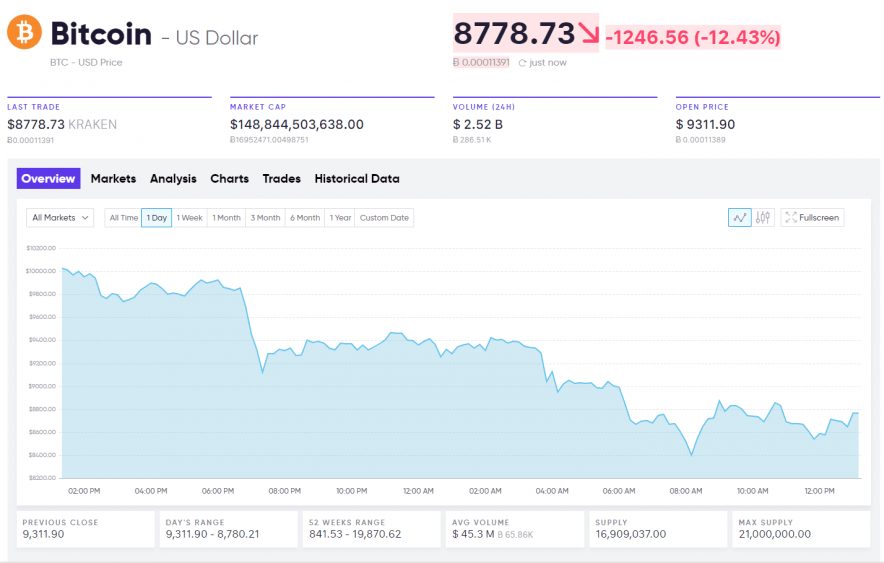Viewport: 884px width, 563px height.
Task: Open the Fullscreen chart view
Action: pyautogui.click(x=812, y=217)
